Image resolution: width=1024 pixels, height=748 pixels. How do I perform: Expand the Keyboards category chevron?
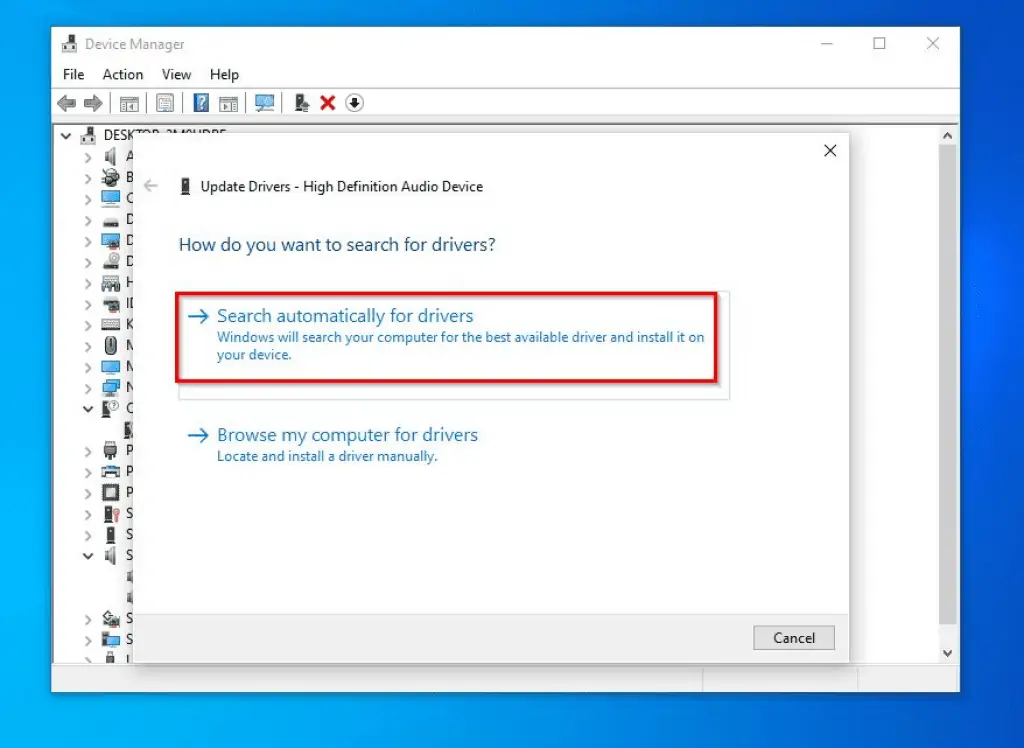tap(88, 325)
